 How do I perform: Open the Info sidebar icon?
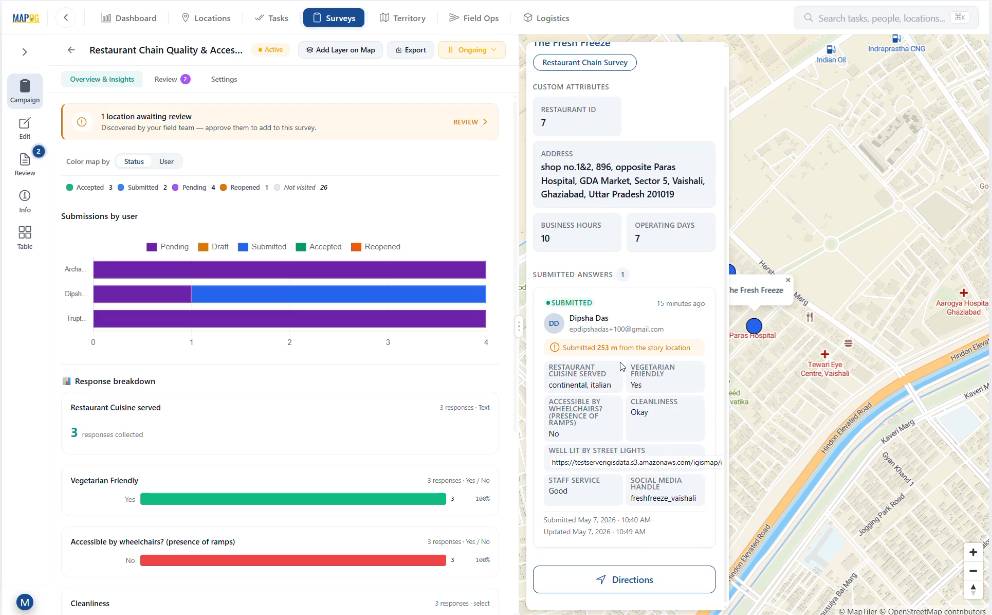(x=25, y=201)
